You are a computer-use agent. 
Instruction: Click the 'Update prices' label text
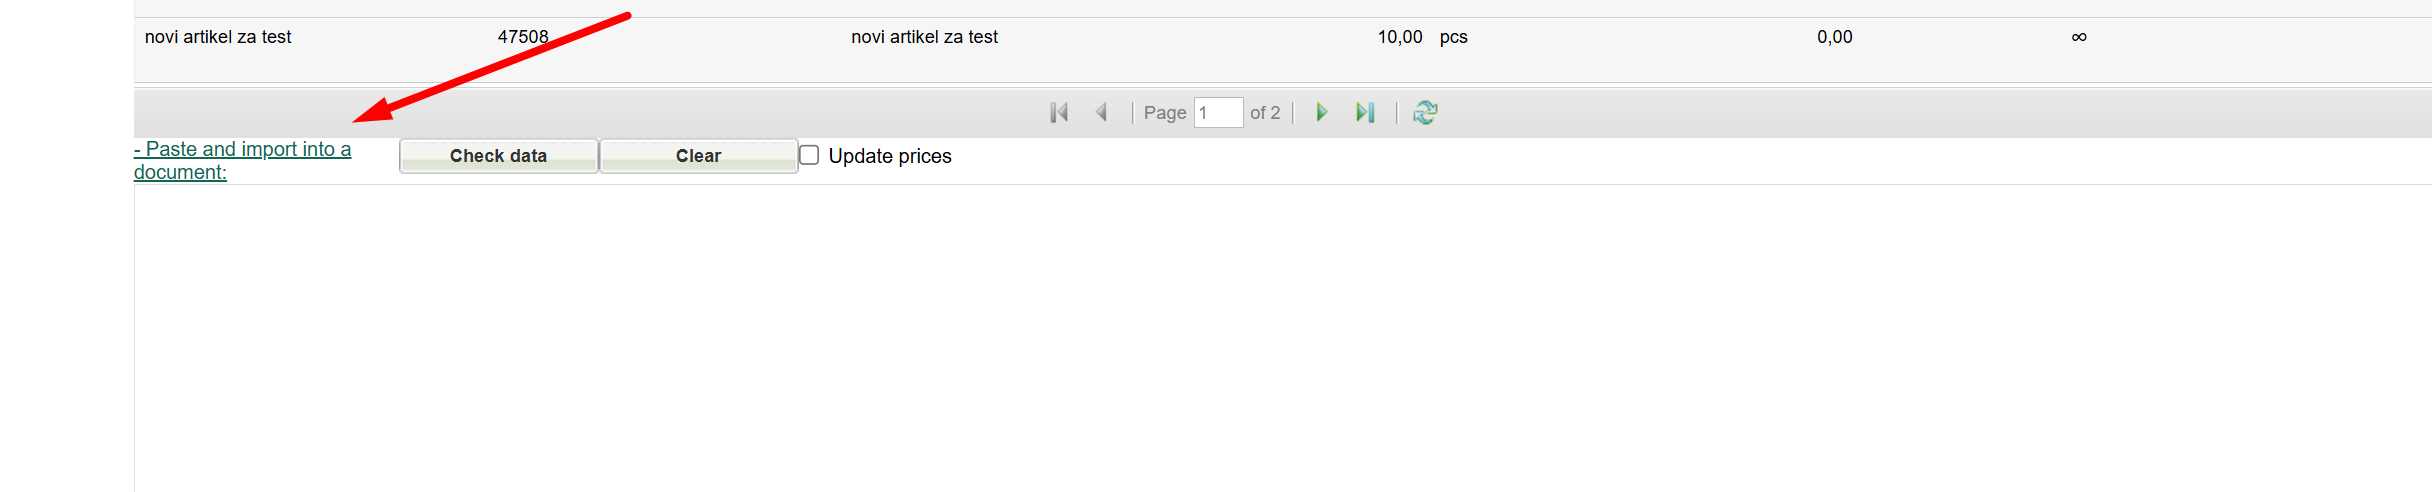point(890,157)
